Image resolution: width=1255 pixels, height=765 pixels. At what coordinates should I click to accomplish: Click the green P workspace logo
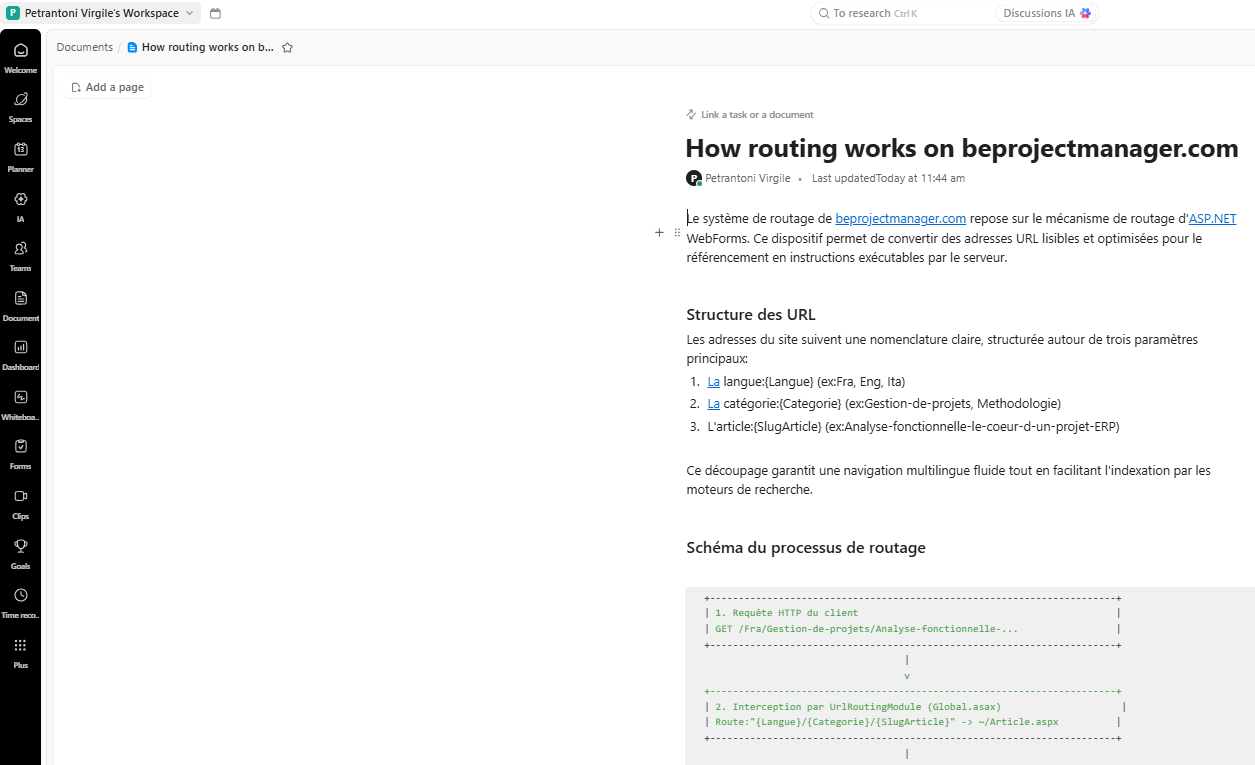pyautogui.click(x=13, y=13)
